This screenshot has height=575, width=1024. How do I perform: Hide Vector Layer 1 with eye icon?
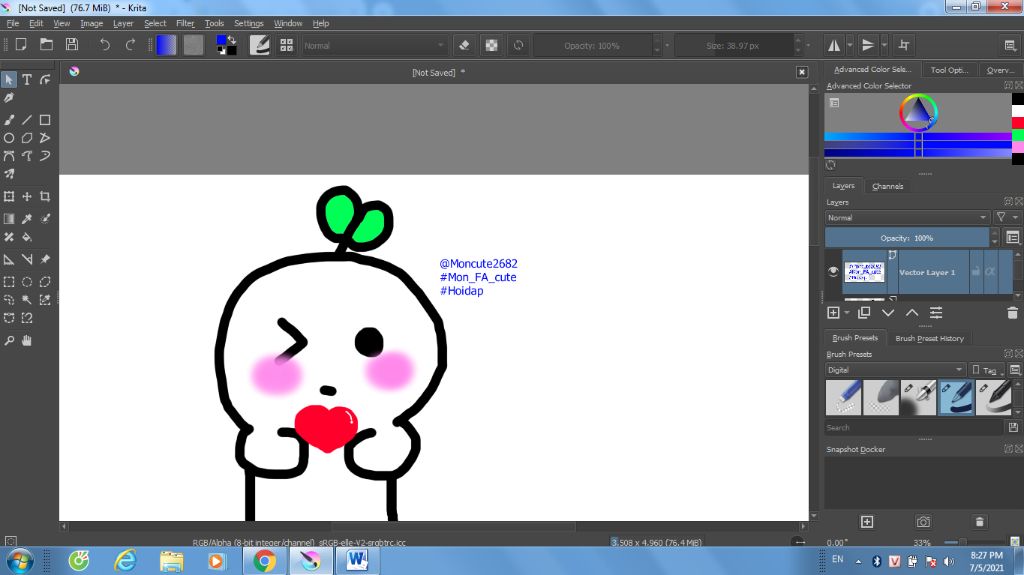[x=833, y=272]
